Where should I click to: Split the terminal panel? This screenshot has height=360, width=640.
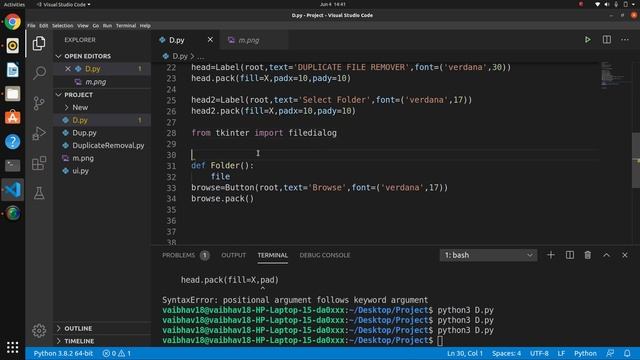(569, 255)
